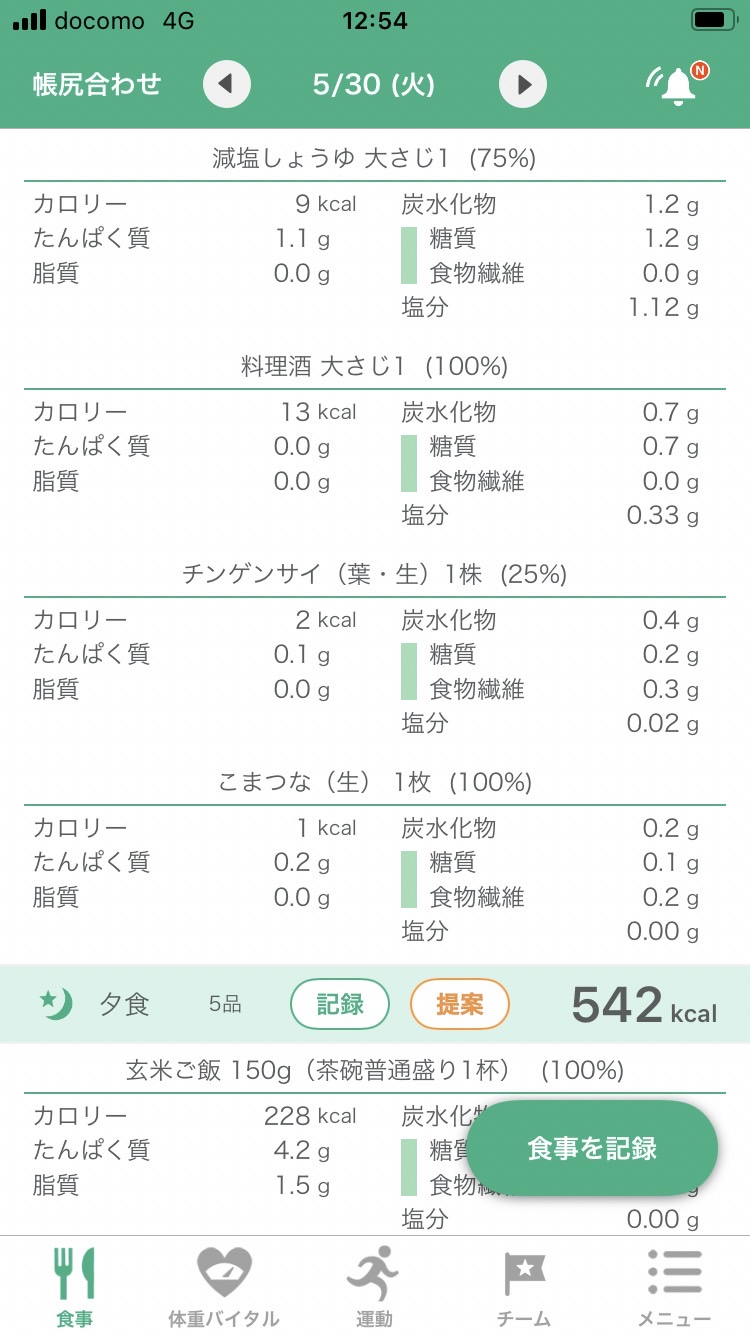Open the 玄米ご飯 150g entry
The image size is (750, 1334).
[x=374, y=1071]
